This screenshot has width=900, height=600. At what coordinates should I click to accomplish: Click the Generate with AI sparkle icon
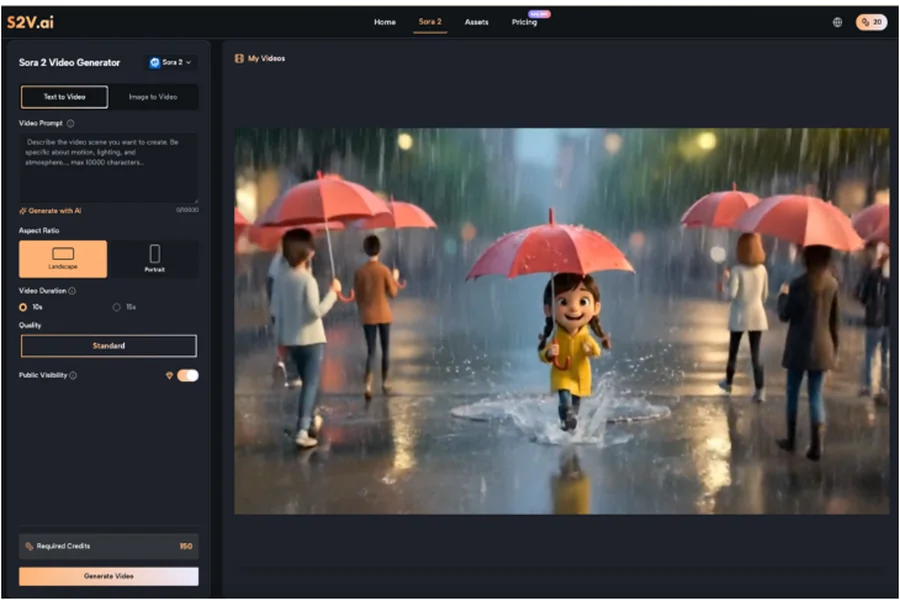(x=24, y=209)
